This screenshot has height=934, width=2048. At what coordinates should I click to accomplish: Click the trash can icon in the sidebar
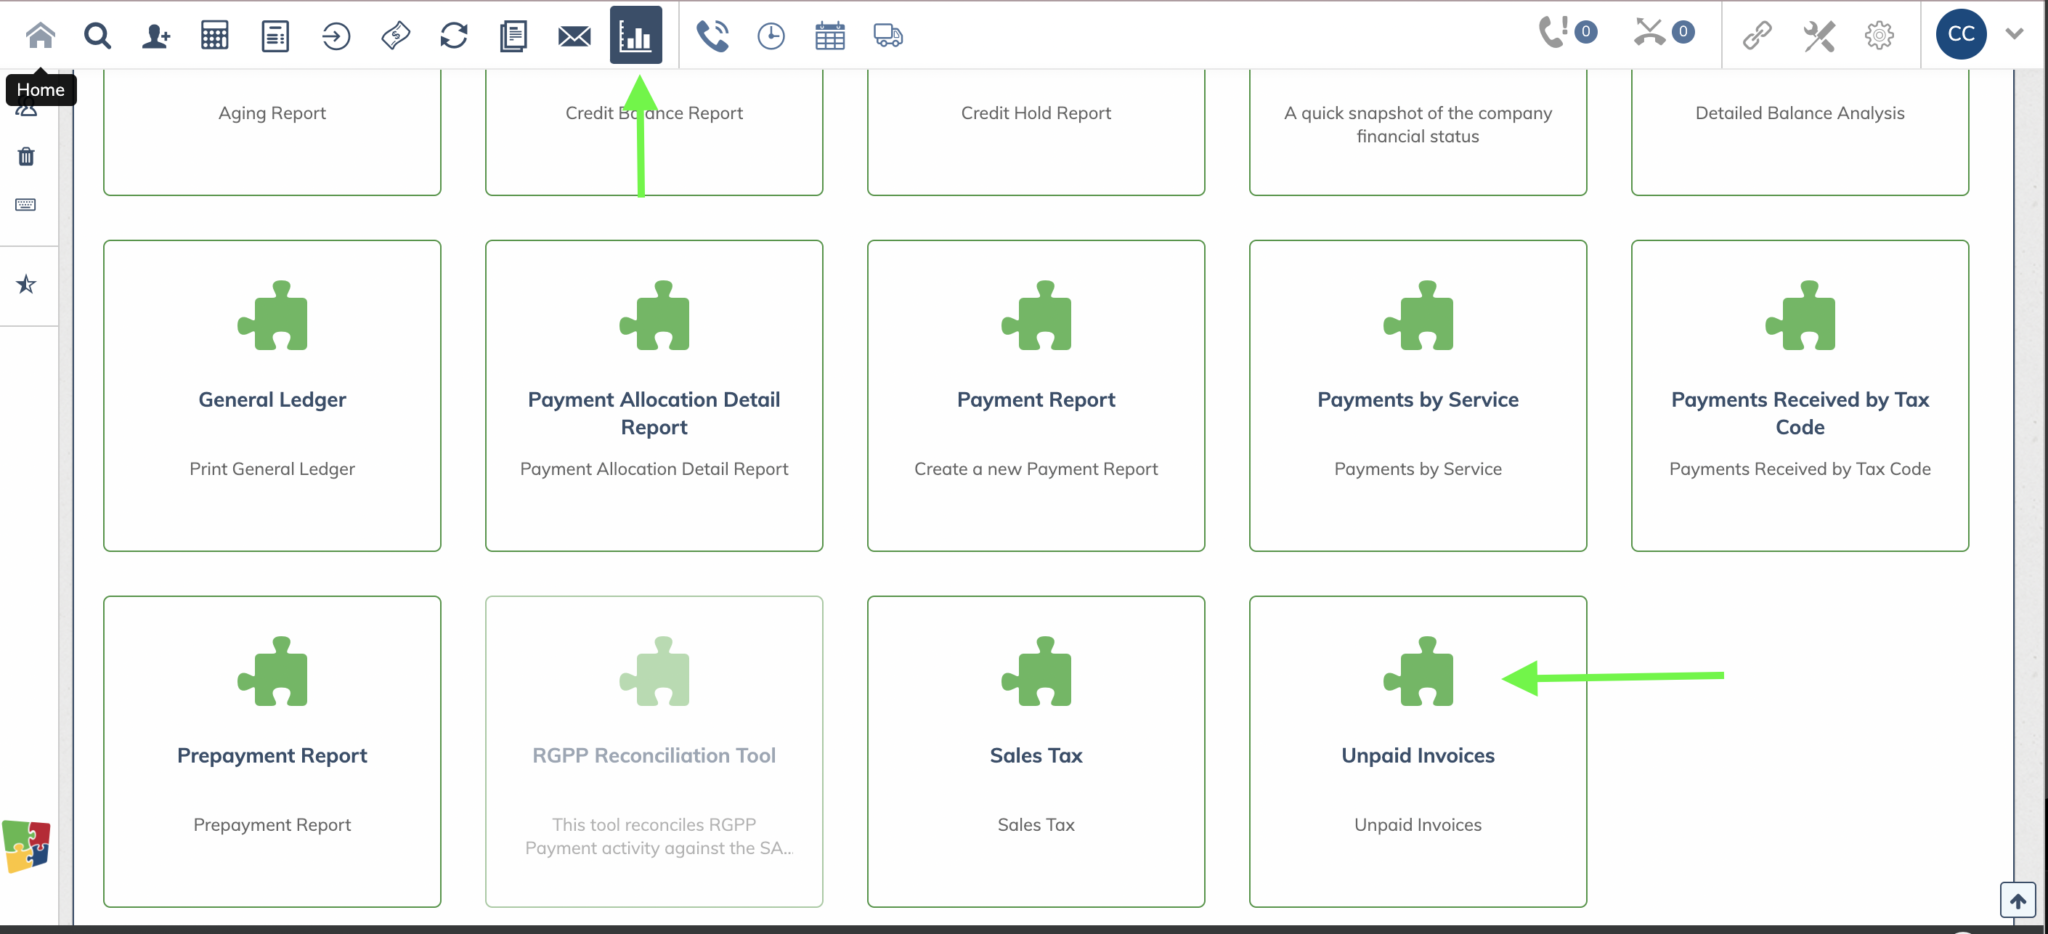(x=27, y=156)
